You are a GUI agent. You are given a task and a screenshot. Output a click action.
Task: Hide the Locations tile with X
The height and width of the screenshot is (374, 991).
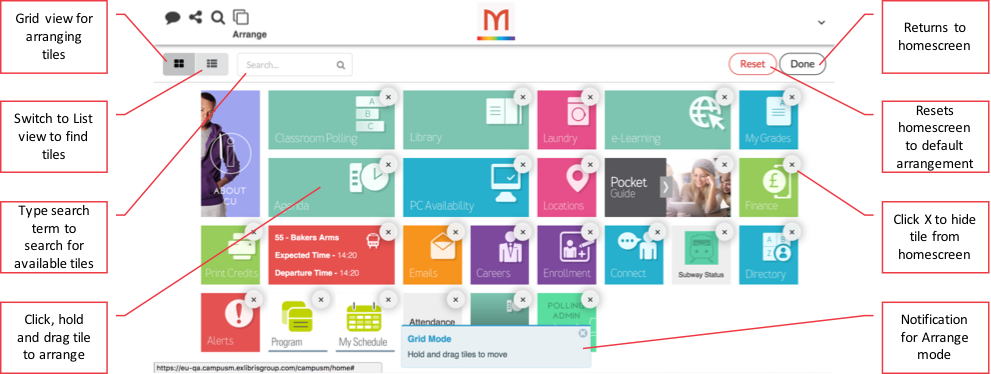pyautogui.click(x=590, y=164)
